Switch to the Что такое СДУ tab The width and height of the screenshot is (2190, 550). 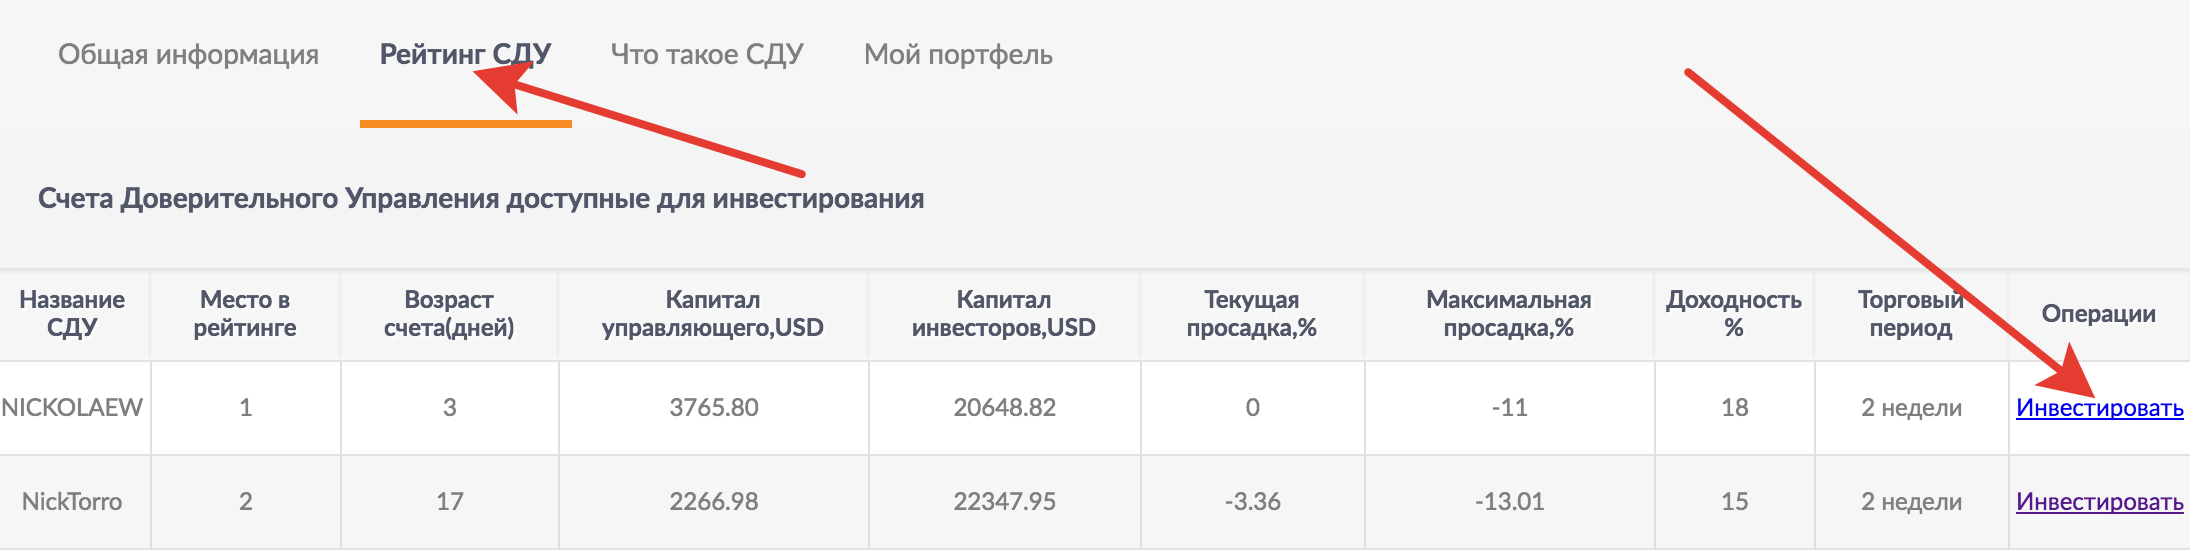coord(707,55)
